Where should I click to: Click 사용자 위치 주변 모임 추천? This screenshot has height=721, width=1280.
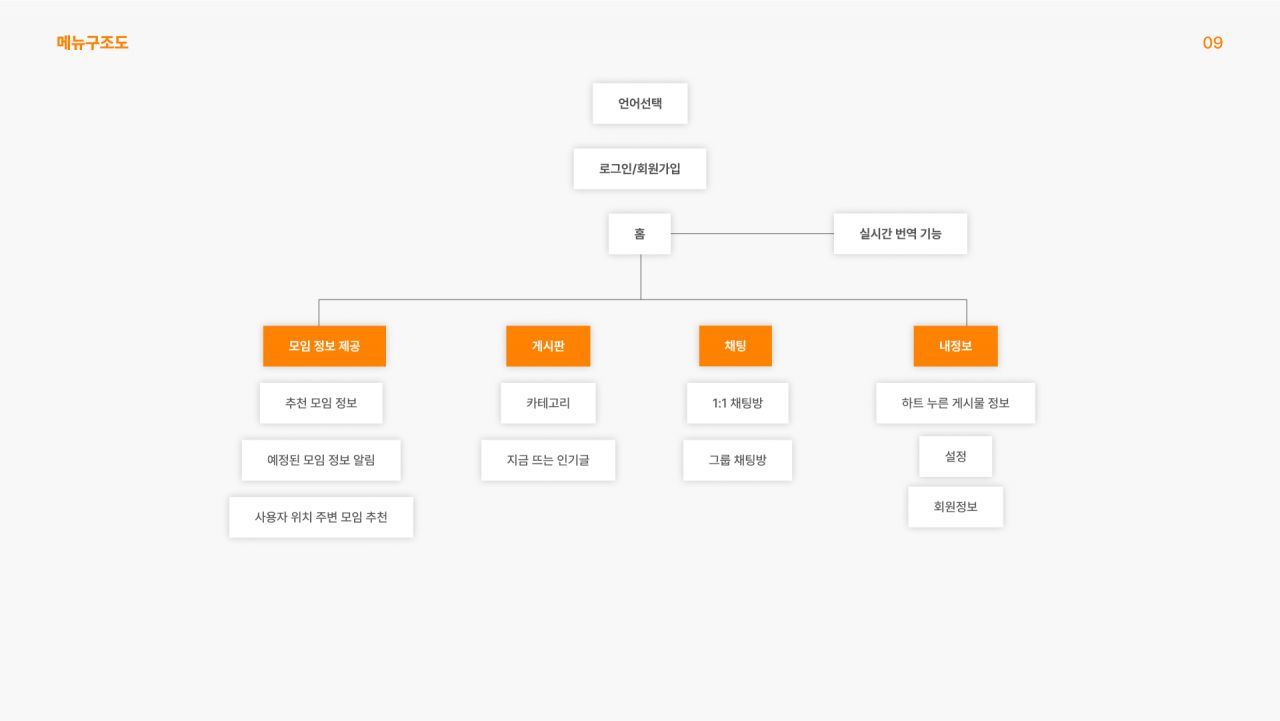click(x=321, y=517)
